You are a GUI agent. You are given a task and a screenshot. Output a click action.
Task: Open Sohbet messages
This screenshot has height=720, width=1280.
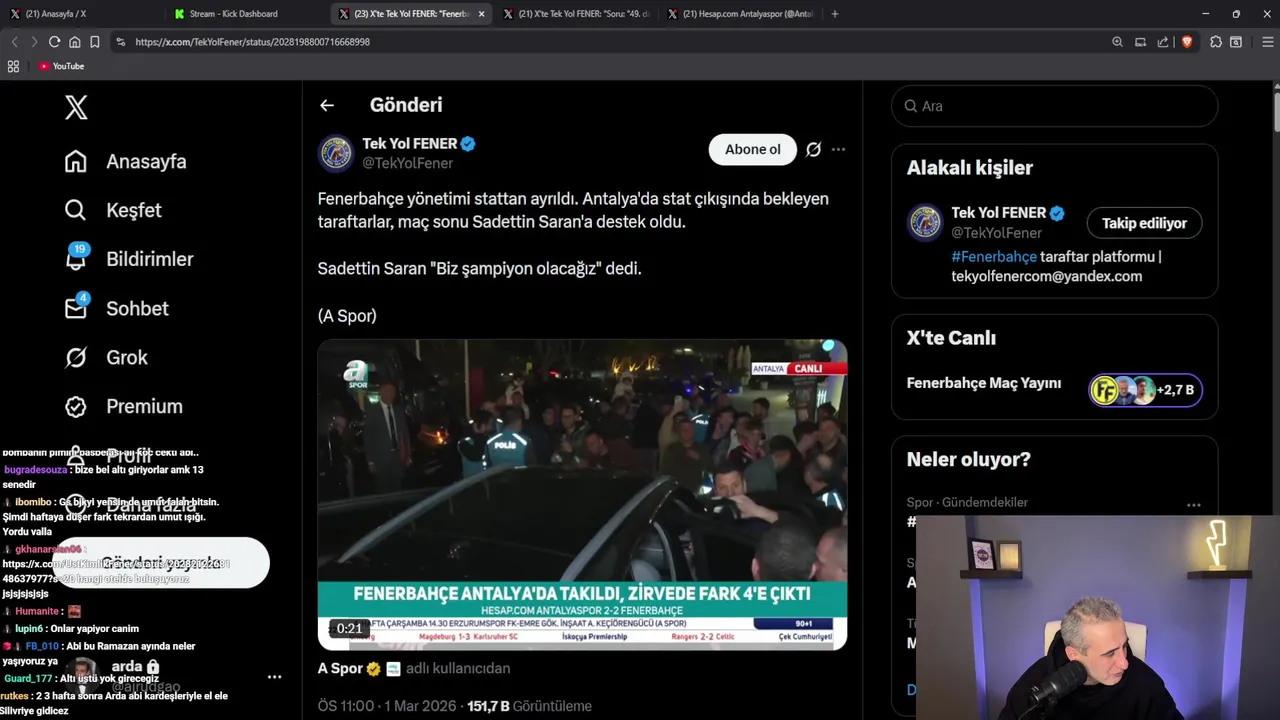pyautogui.click(x=116, y=308)
